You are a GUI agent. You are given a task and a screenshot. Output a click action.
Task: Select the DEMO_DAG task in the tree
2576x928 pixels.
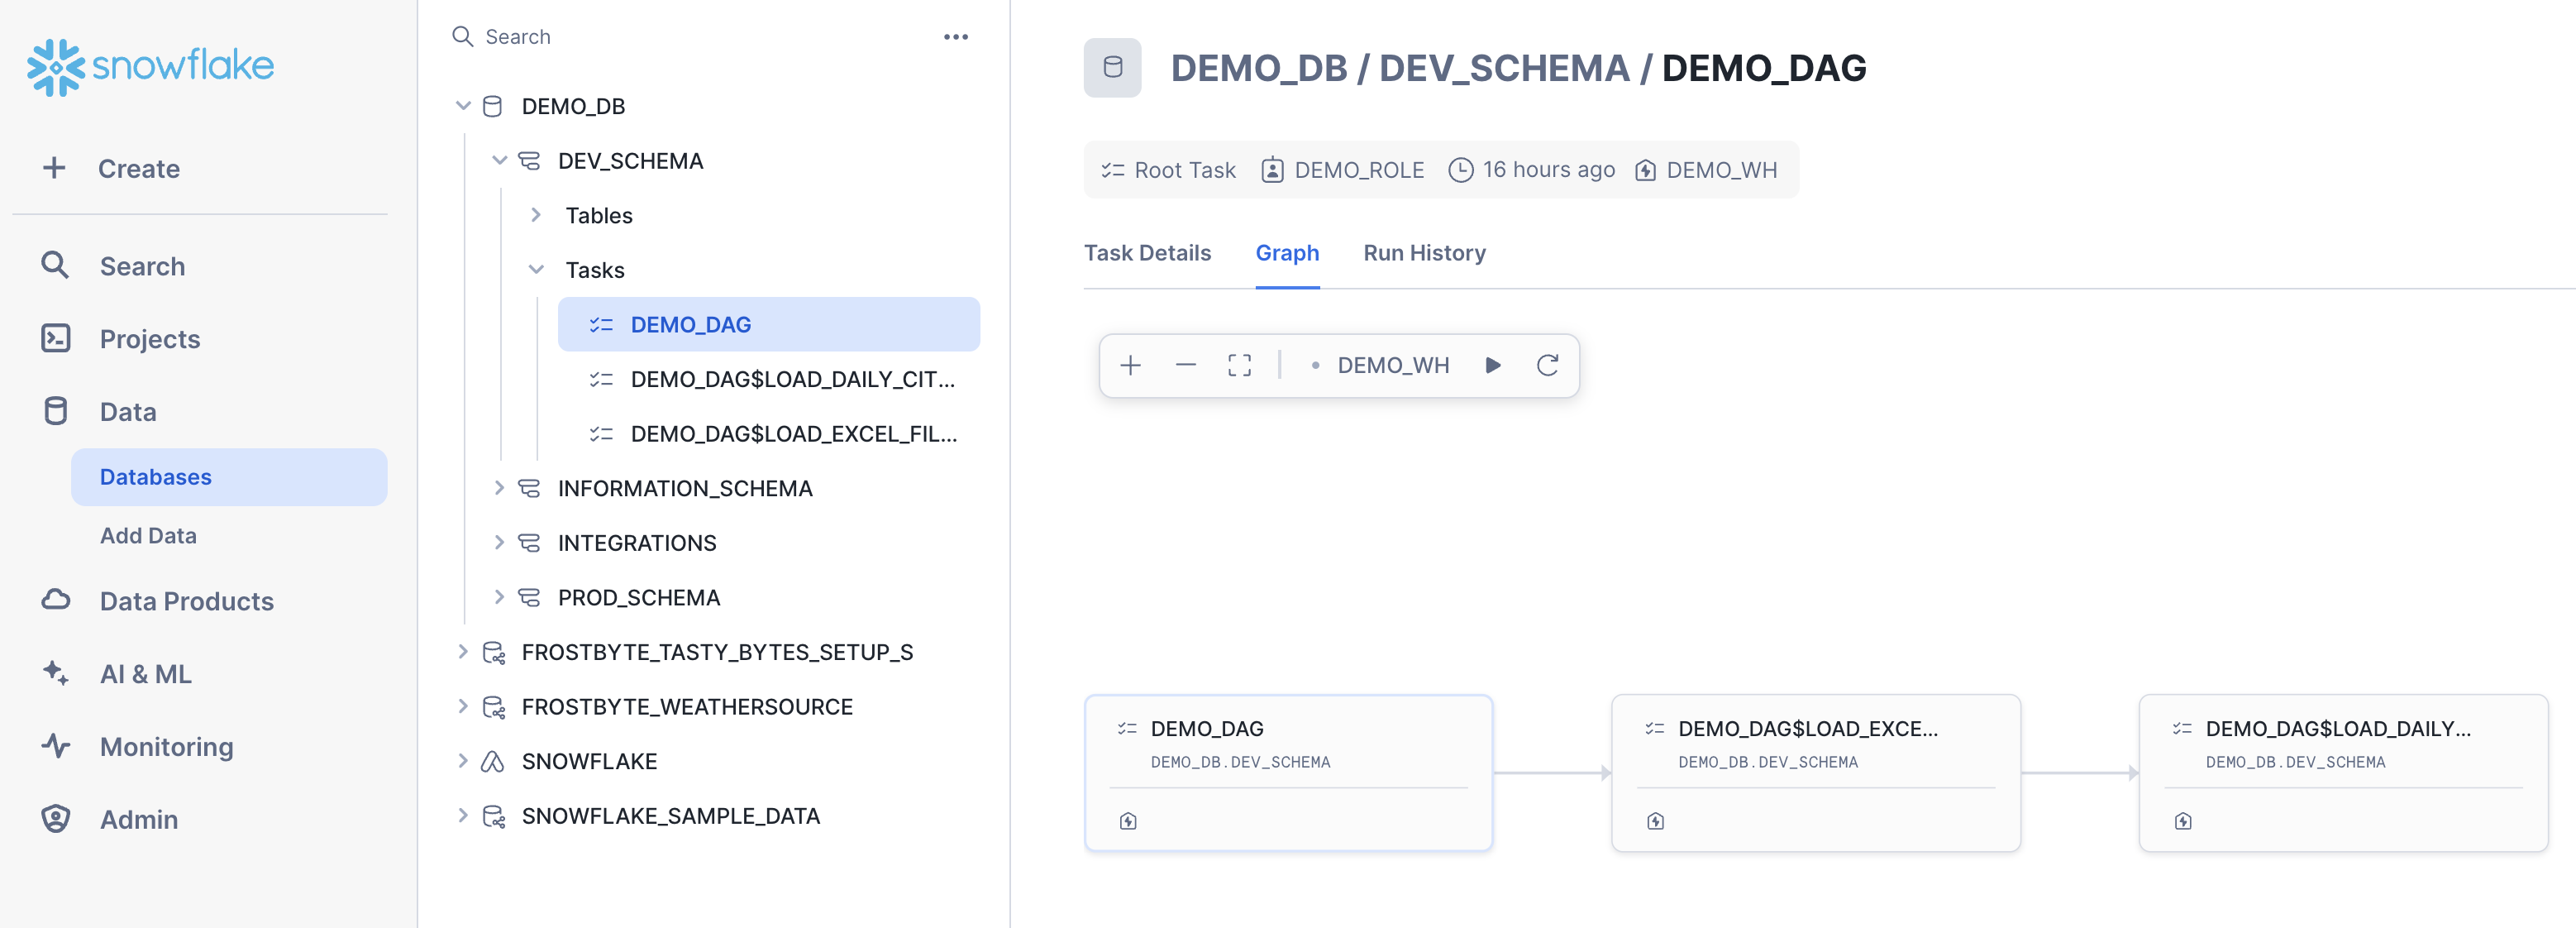[768, 324]
